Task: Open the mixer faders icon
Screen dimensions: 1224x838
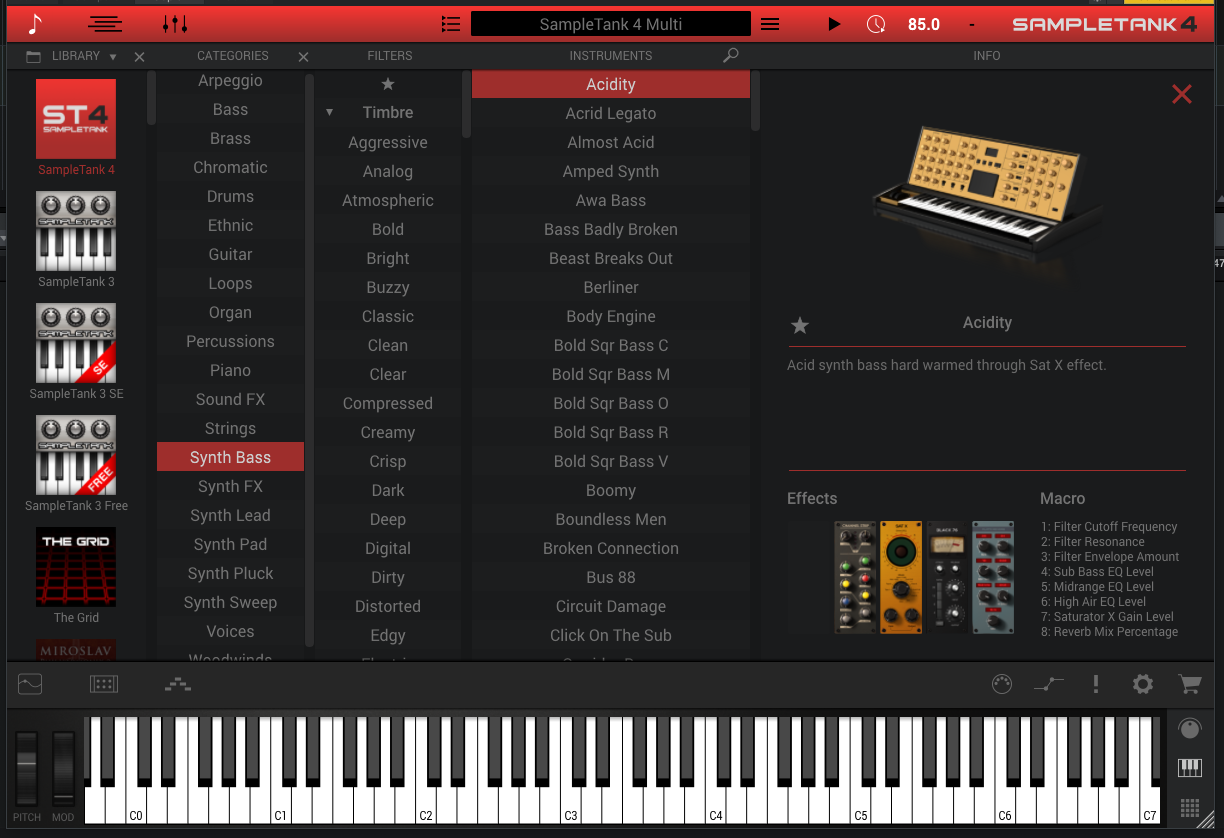Action: coord(175,24)
